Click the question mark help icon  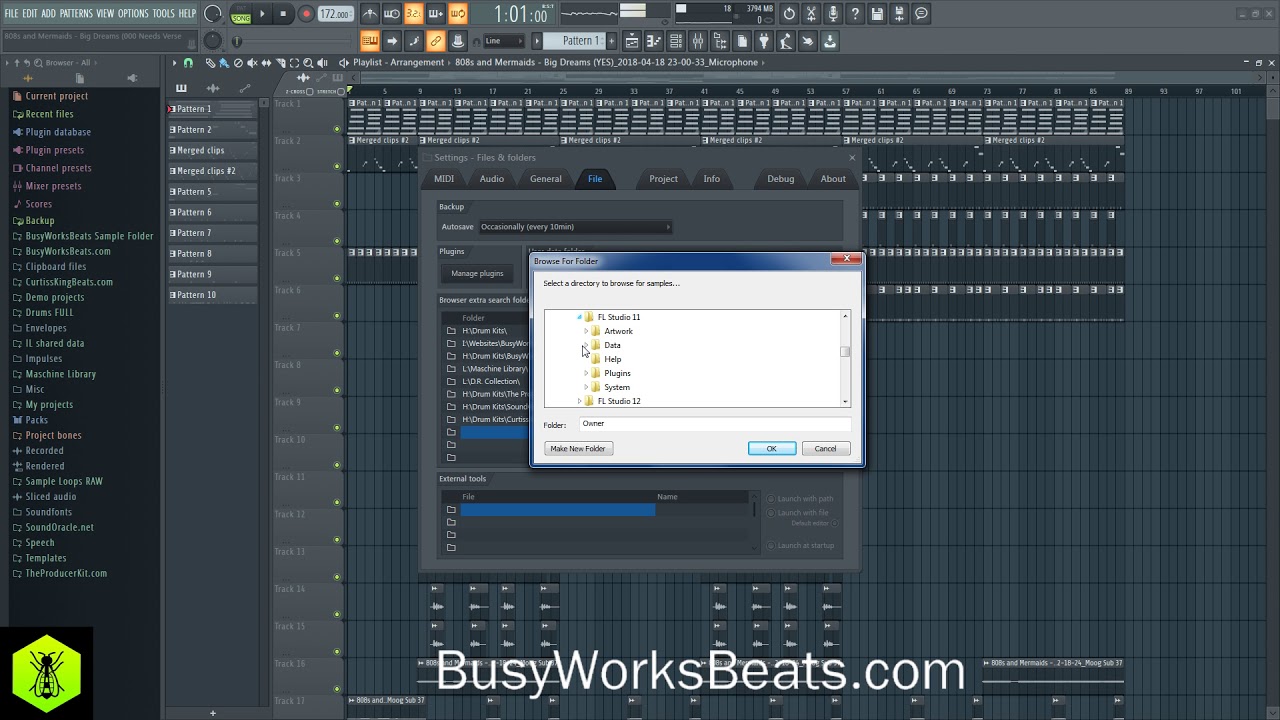(x=855, y=14)
